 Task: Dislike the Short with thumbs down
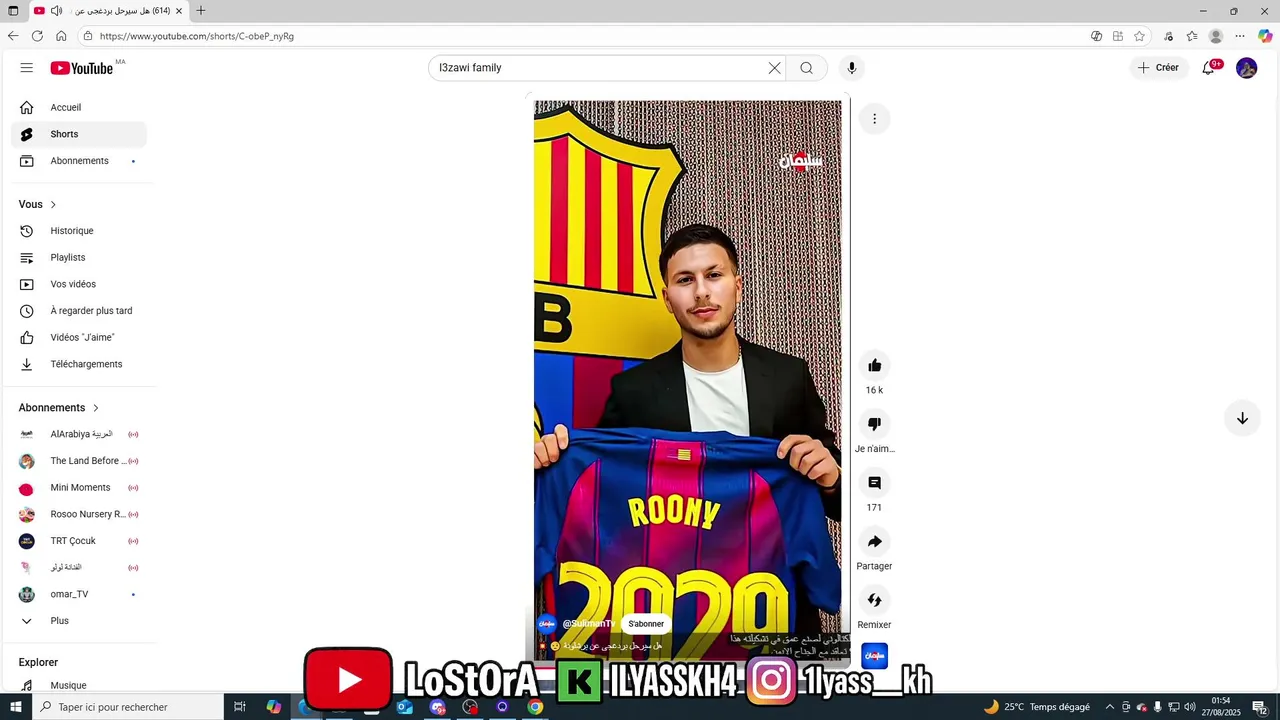coord(874,424)
